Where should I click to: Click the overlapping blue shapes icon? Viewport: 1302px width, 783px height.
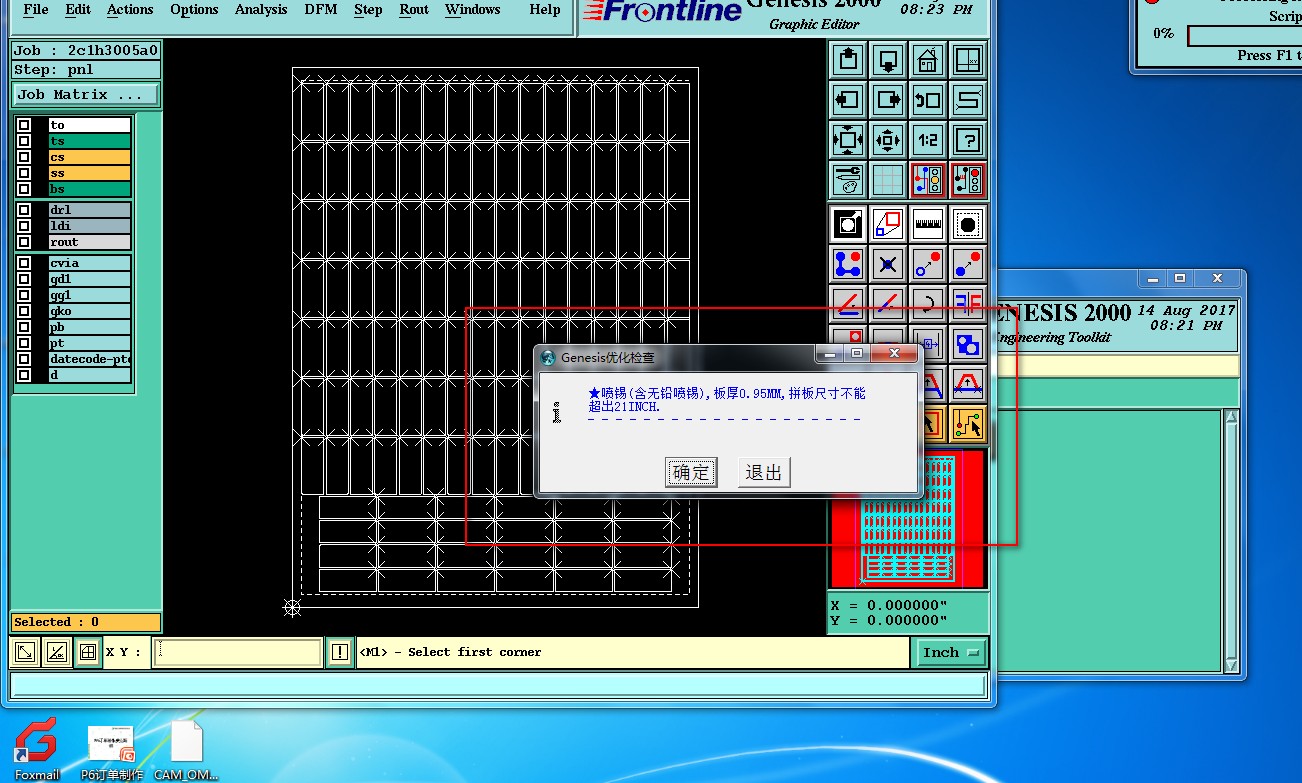968,344
